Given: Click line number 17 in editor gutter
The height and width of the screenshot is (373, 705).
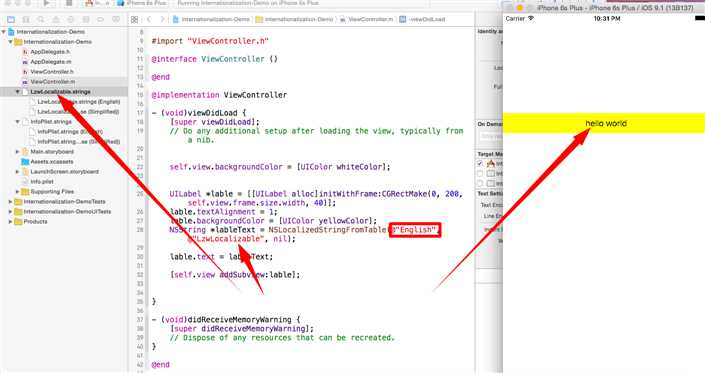Looking at the screenshot, I should (140, 113).
